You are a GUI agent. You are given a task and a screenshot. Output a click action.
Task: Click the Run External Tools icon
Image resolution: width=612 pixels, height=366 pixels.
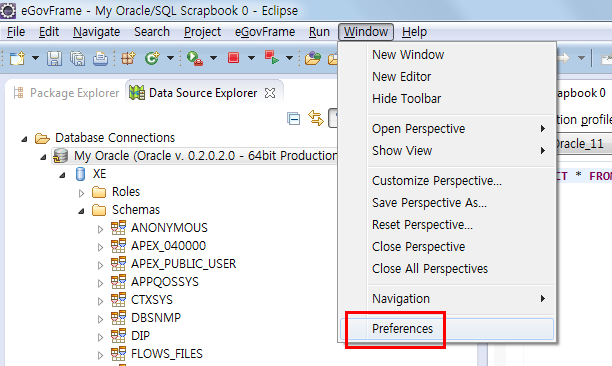coord(195,59)
